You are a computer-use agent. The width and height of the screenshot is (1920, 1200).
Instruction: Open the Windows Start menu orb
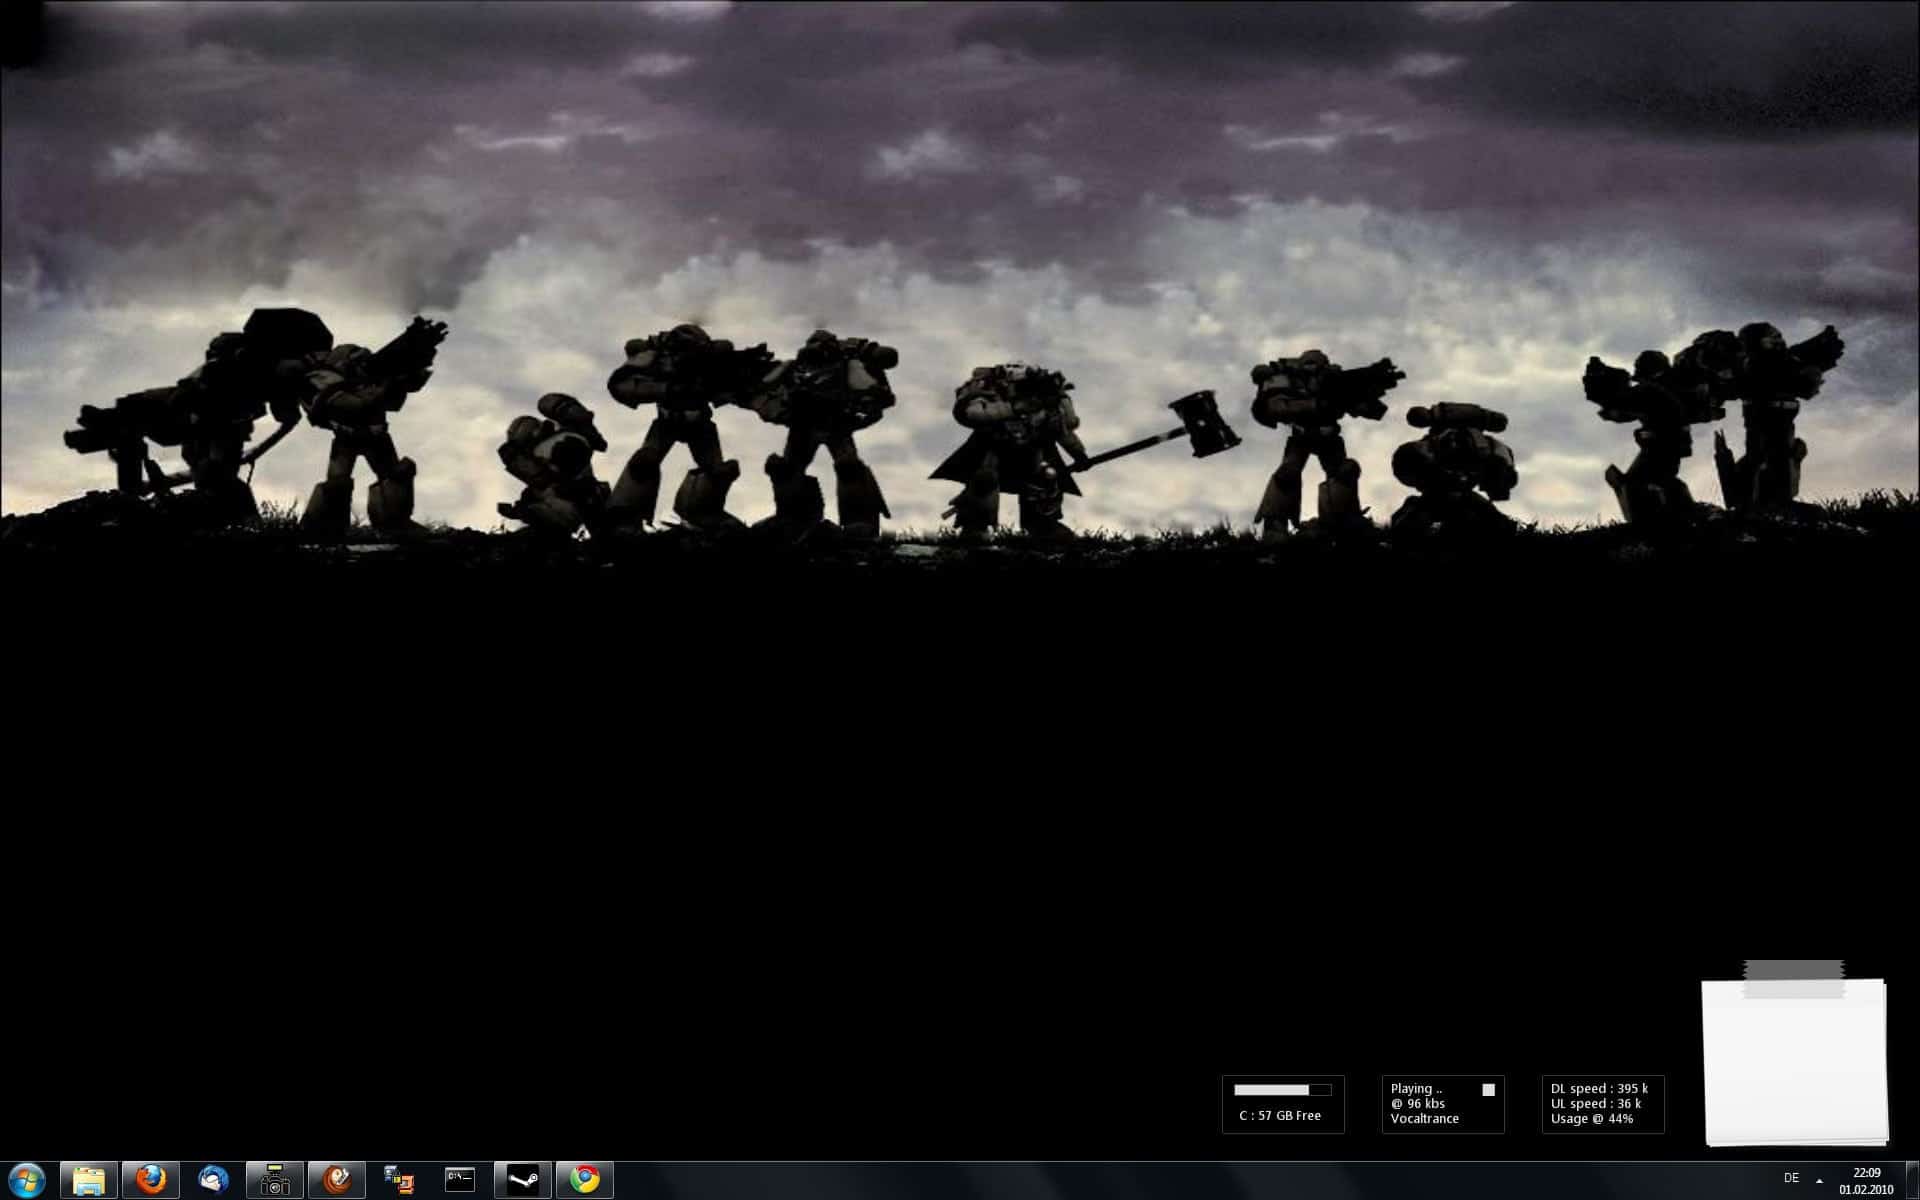pos(26,1180)
